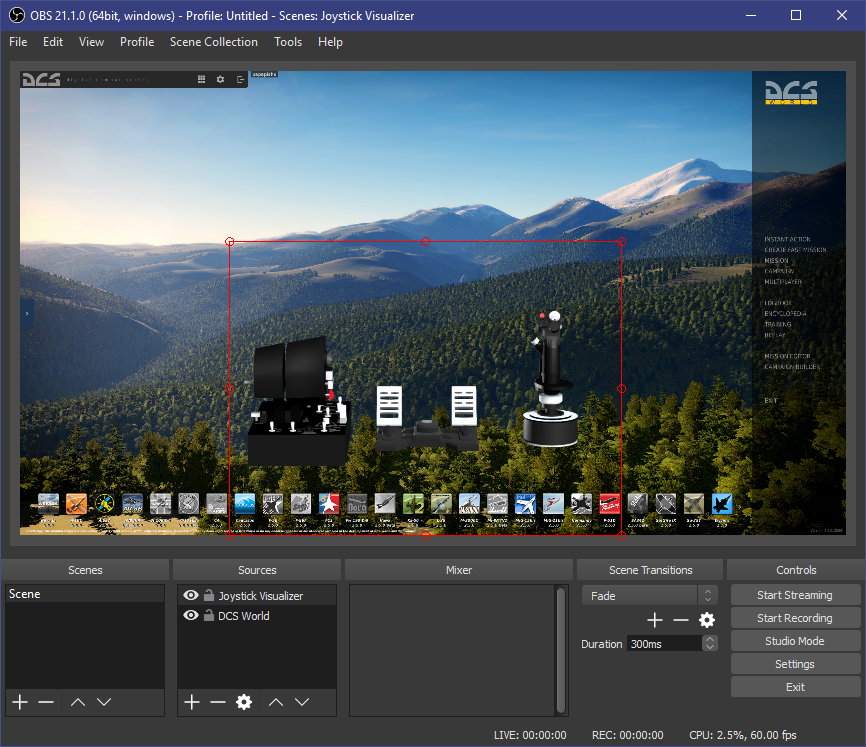
Task: Click the blue mountain module icon in DCS preview
Action: click(245, 504)
